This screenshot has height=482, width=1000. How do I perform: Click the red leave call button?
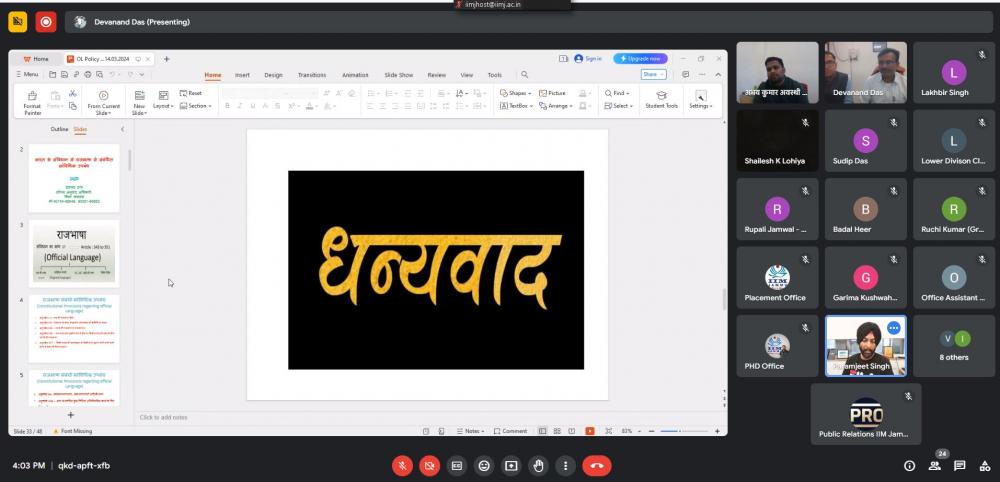click(596, 465)
